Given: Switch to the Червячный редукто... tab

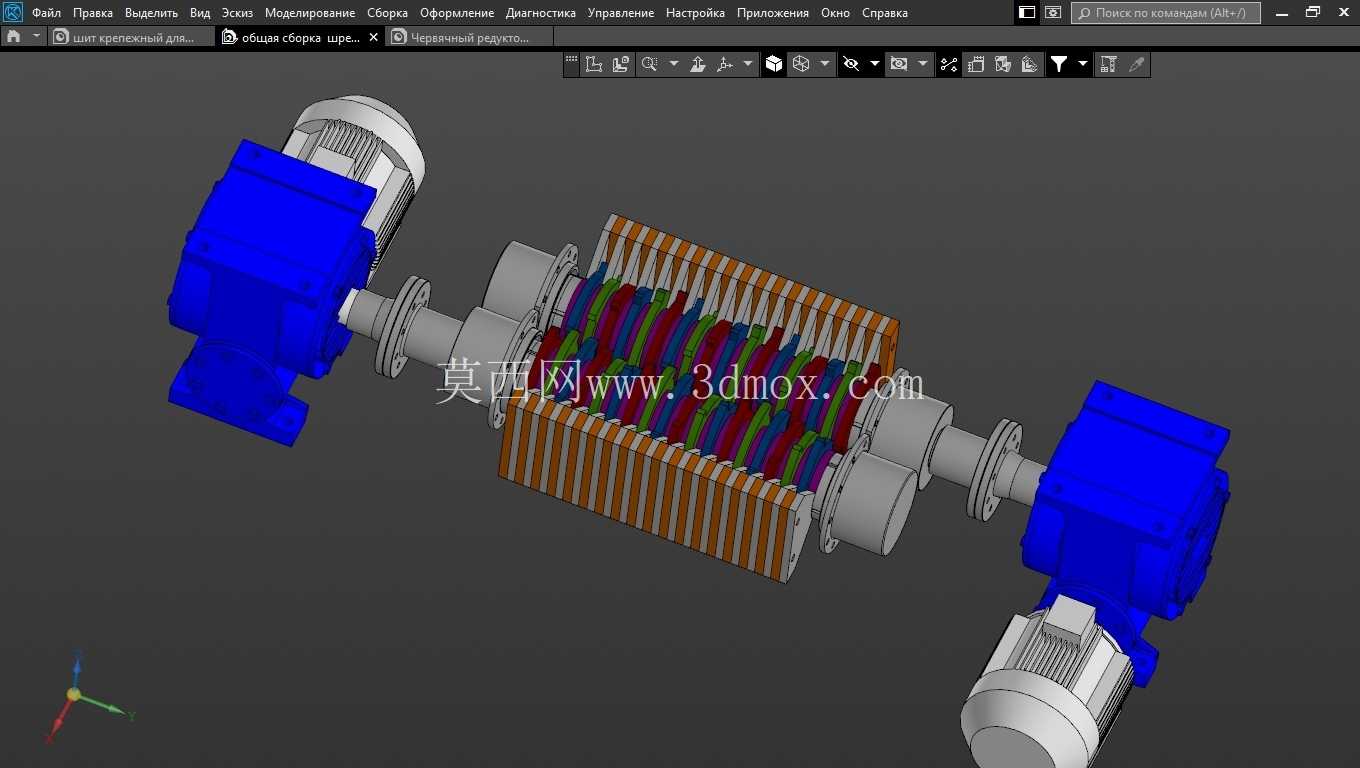Looking at the screenshot, I should (x=470, y=37).
